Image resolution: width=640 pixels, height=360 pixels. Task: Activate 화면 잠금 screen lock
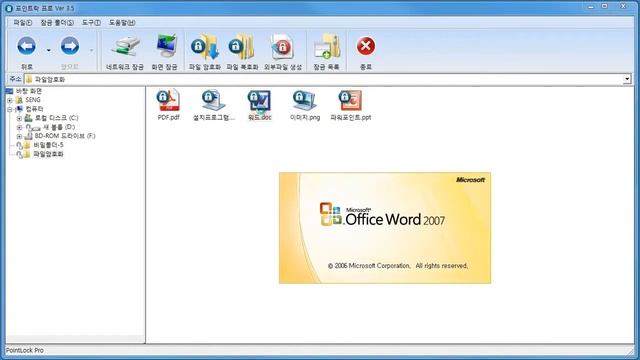pos(164,53)
